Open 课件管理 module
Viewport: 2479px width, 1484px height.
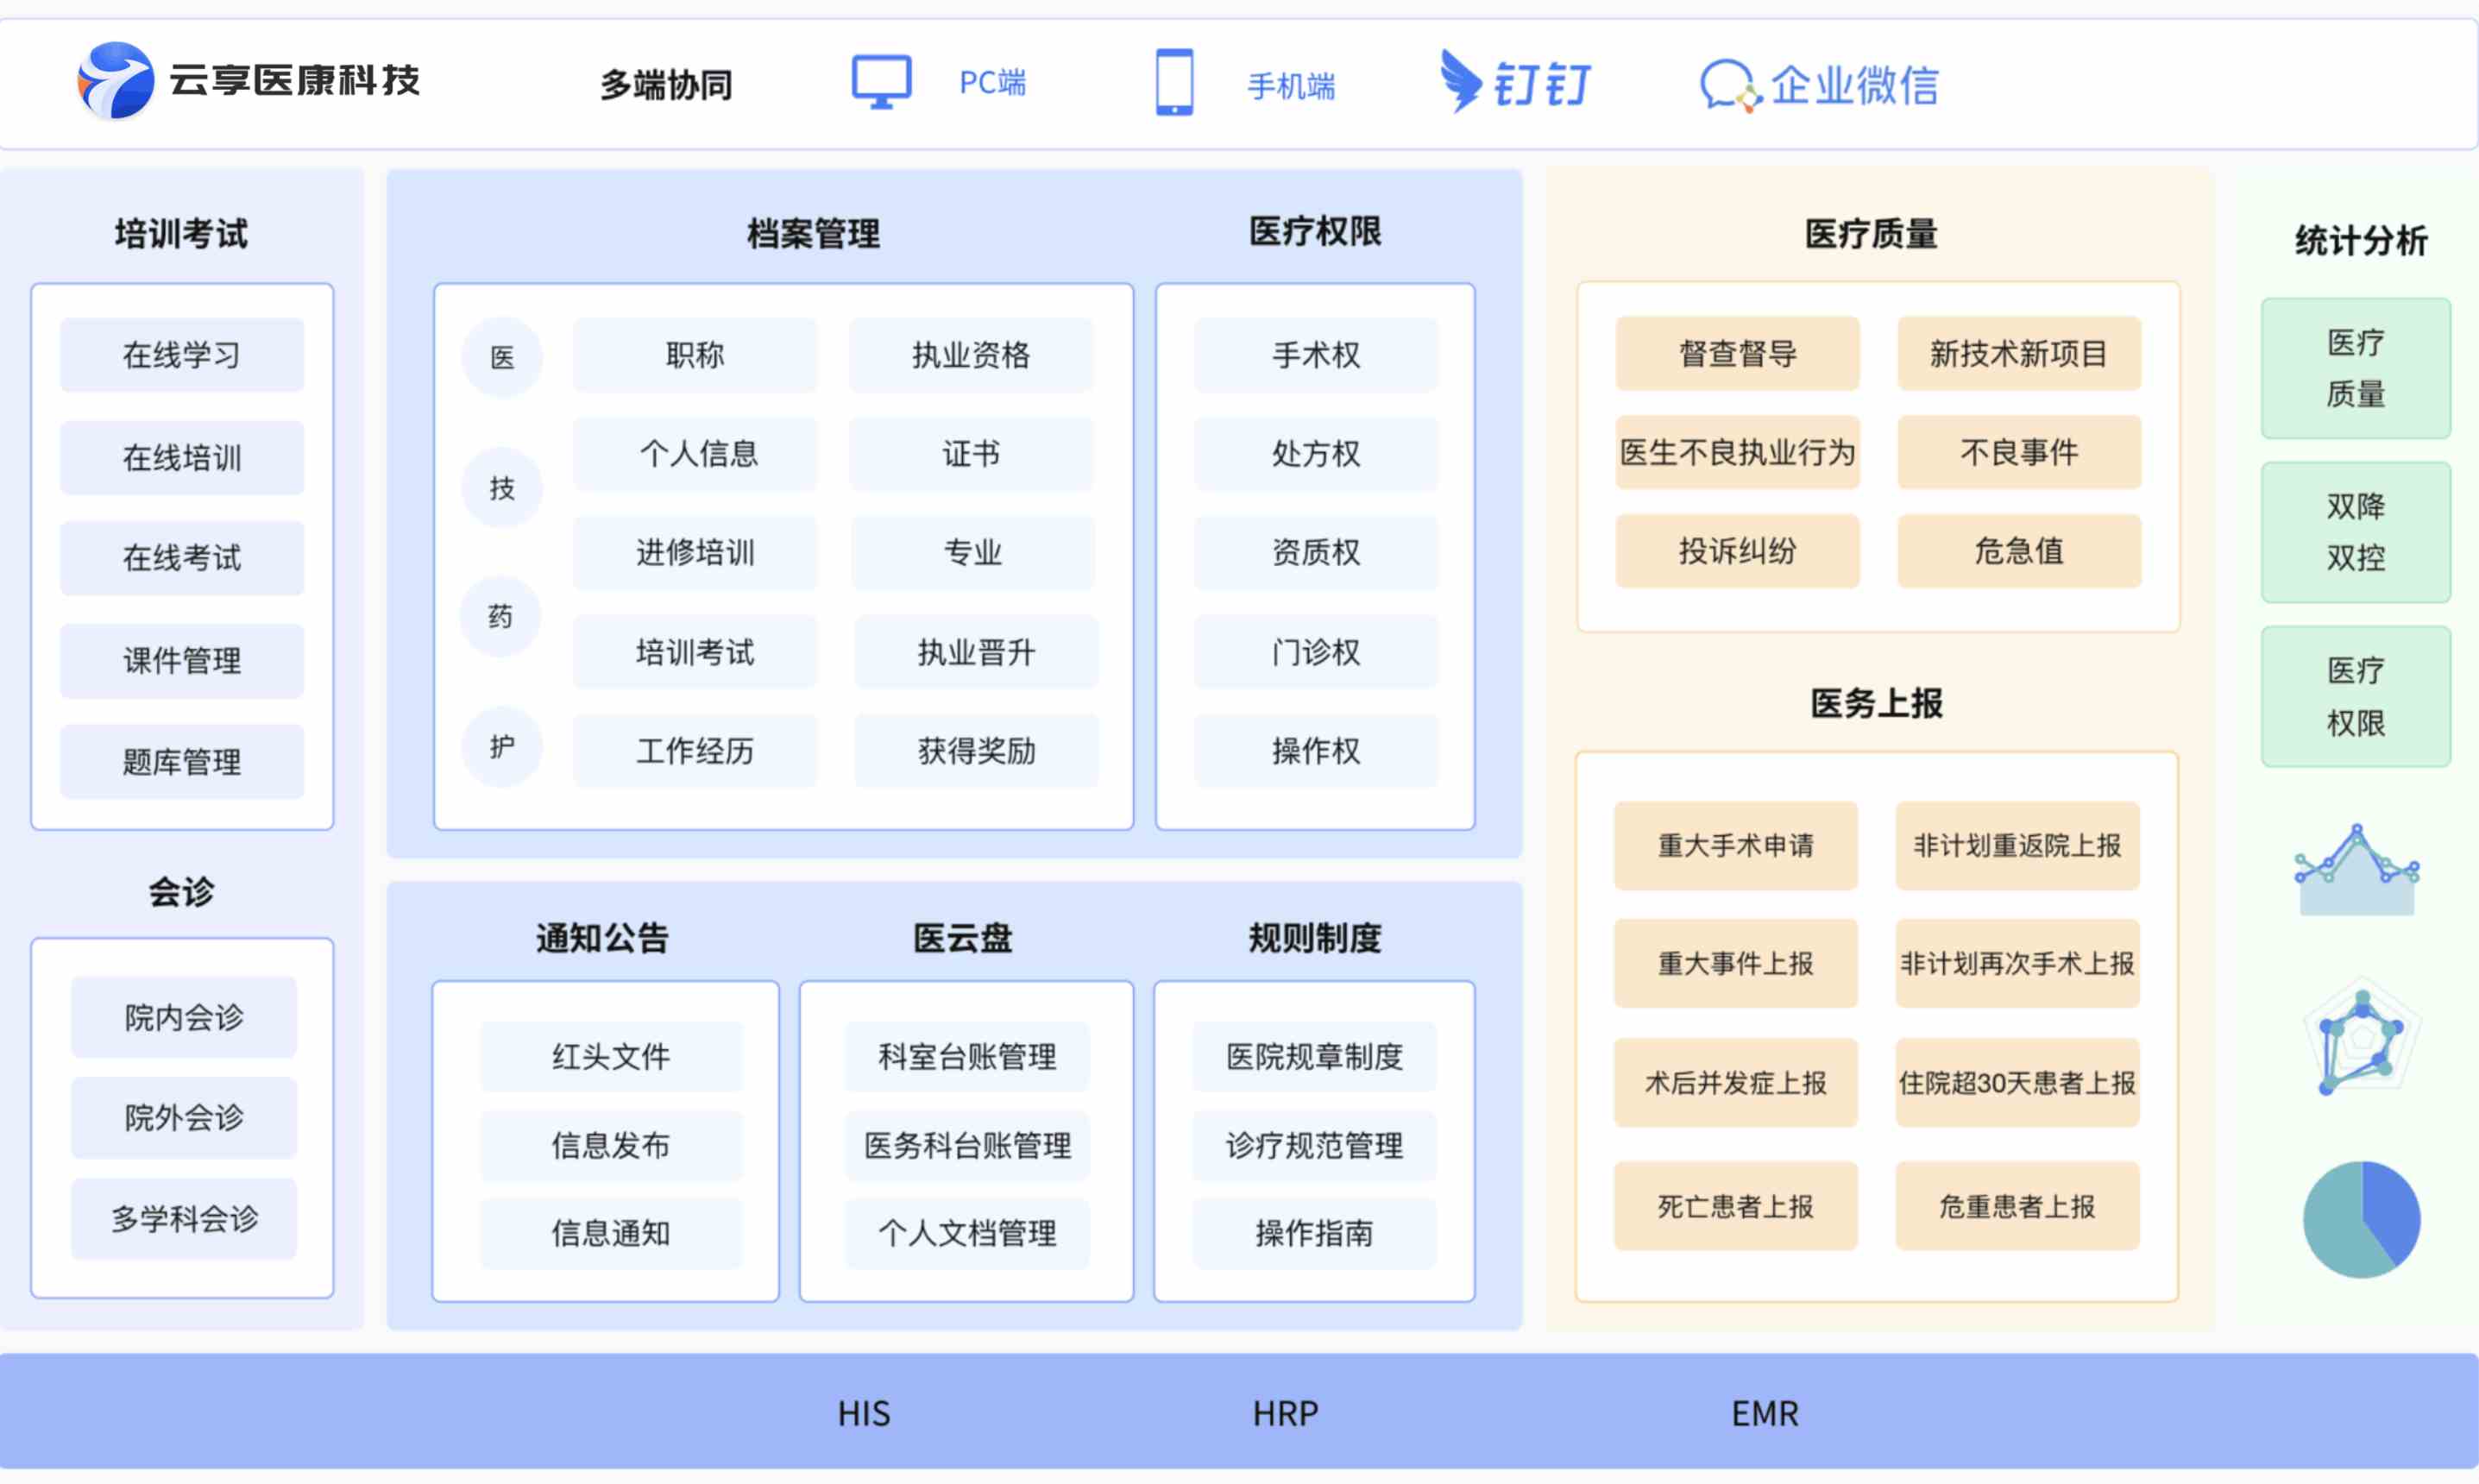pos(182,660)
